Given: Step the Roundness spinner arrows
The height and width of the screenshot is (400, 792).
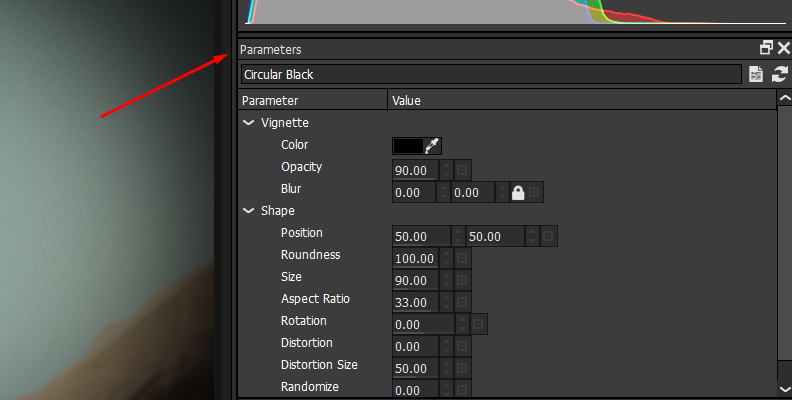Looking at the screenshot, I should [446, 259].
